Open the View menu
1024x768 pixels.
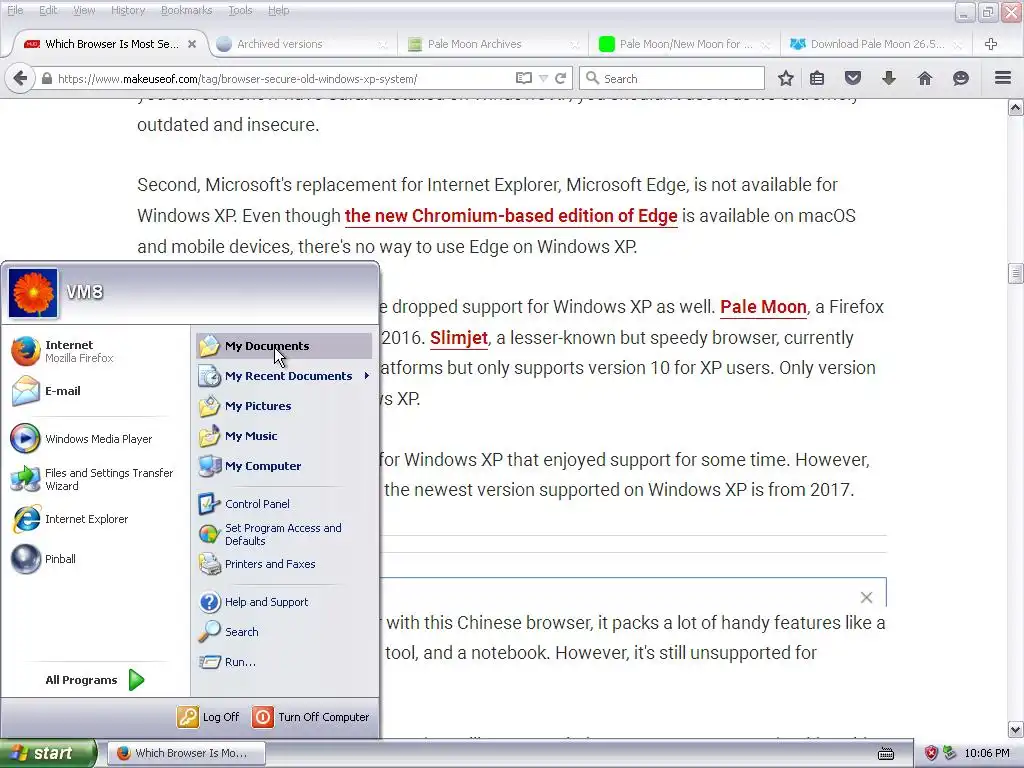pos(84,10)
